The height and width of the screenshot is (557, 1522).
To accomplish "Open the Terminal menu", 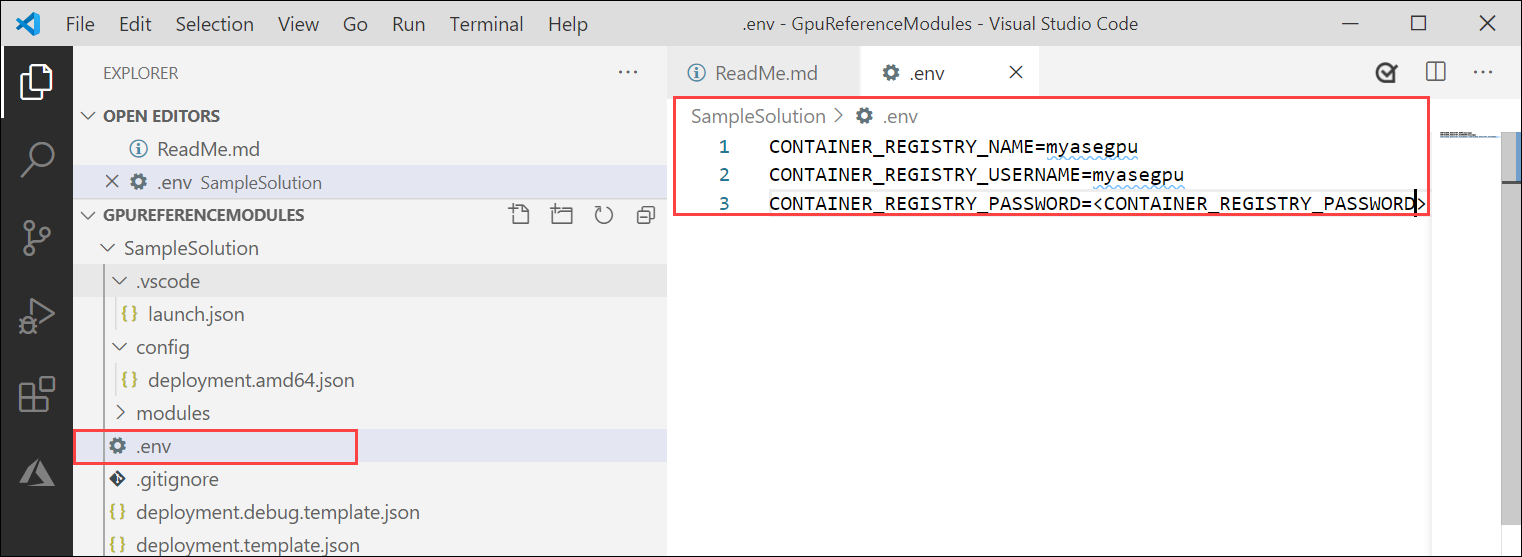I will tap(485, 24).
